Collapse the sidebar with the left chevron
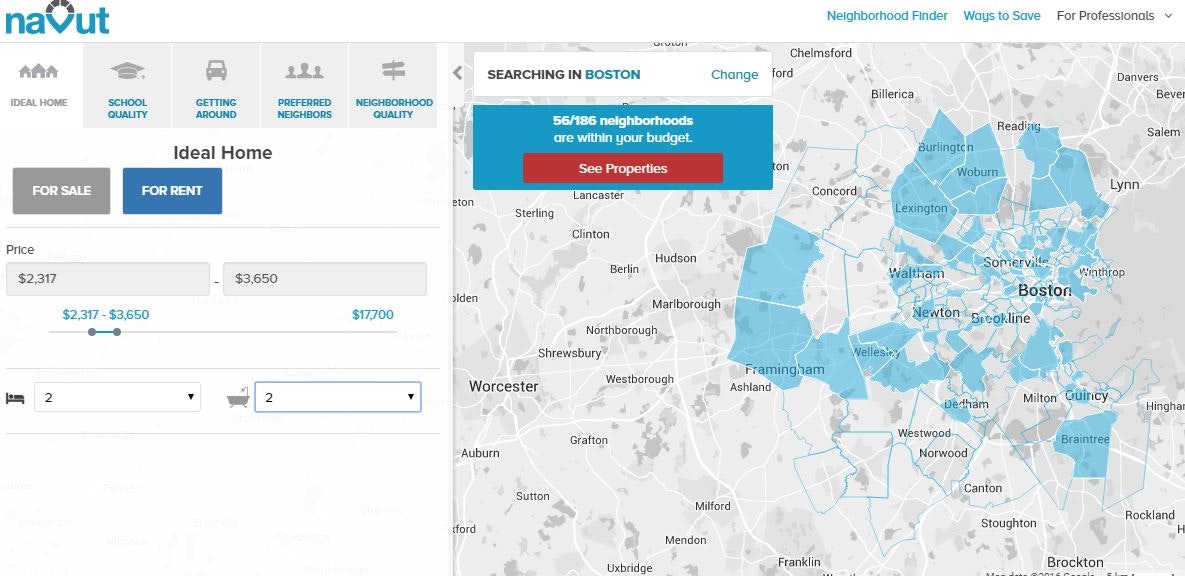Viewport: 1185px width, 576px height. coord(457,72)
